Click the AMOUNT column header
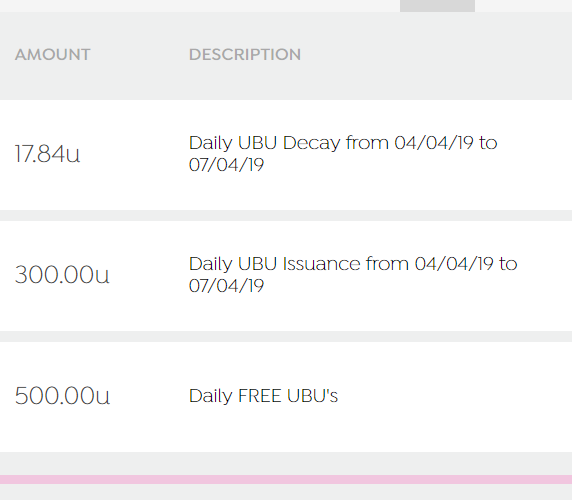The height and width of the screenshot is (500, 572). pos(53,55)
